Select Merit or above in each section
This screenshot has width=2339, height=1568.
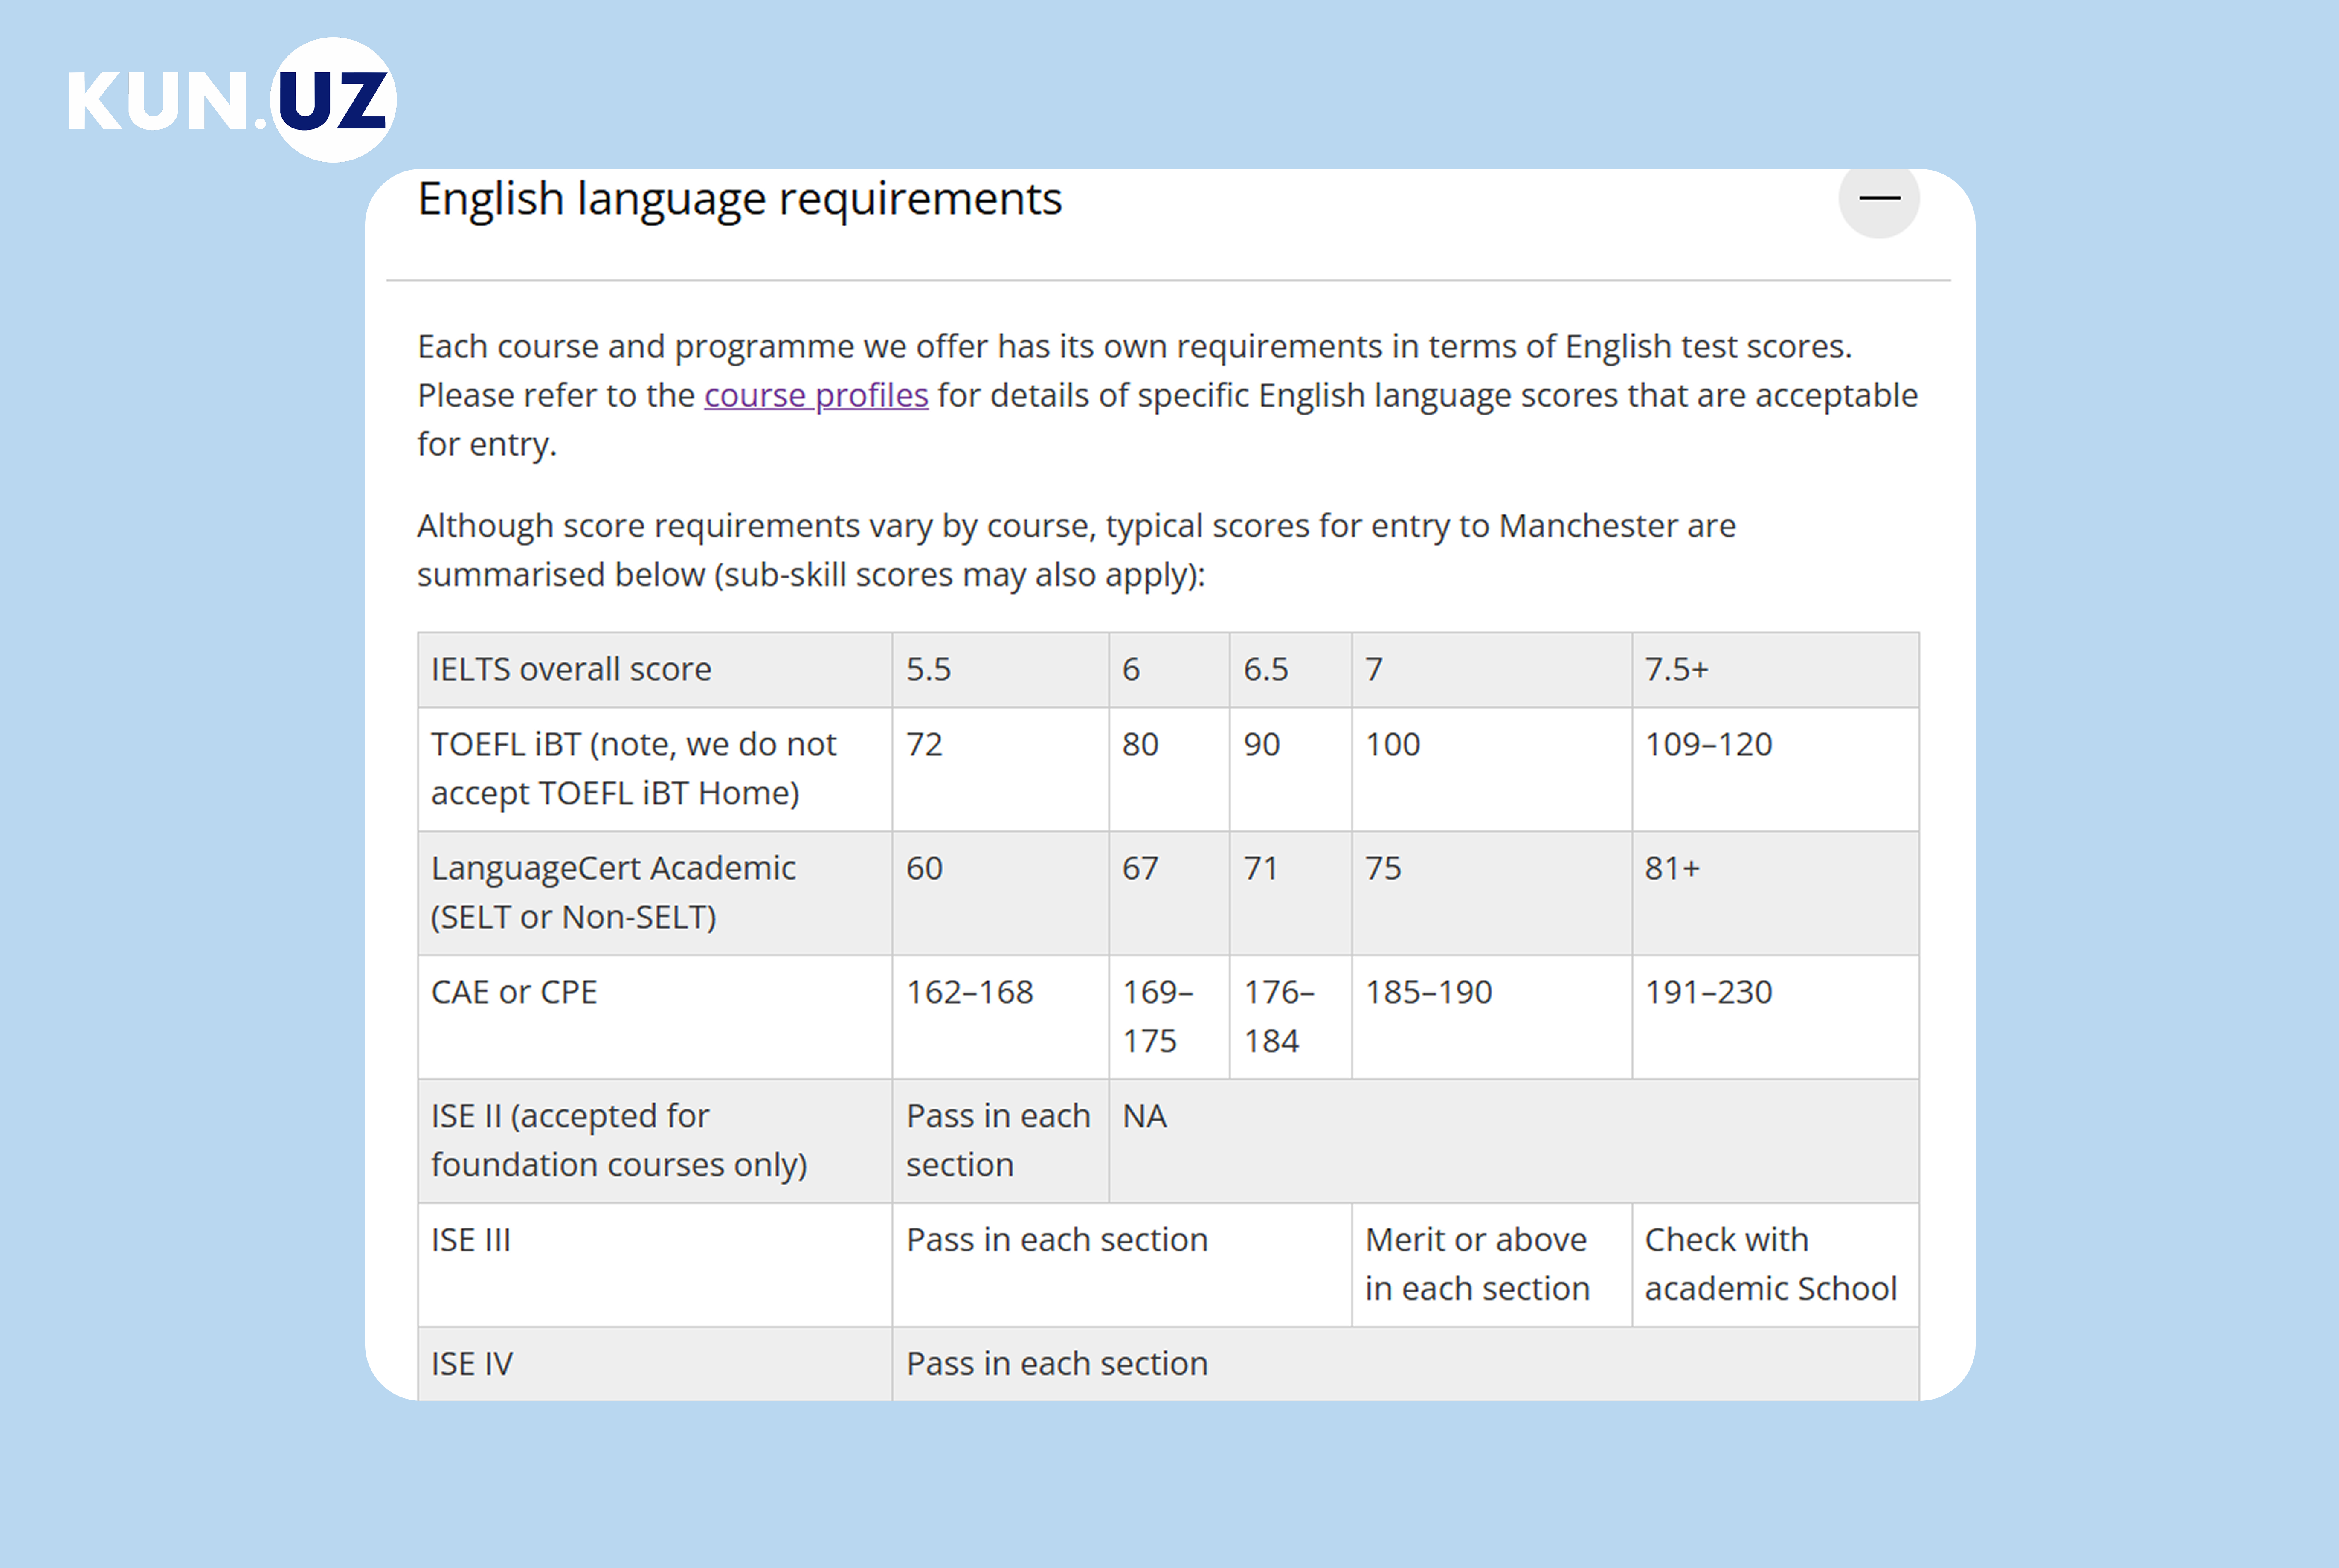tap(1477, 1265)
